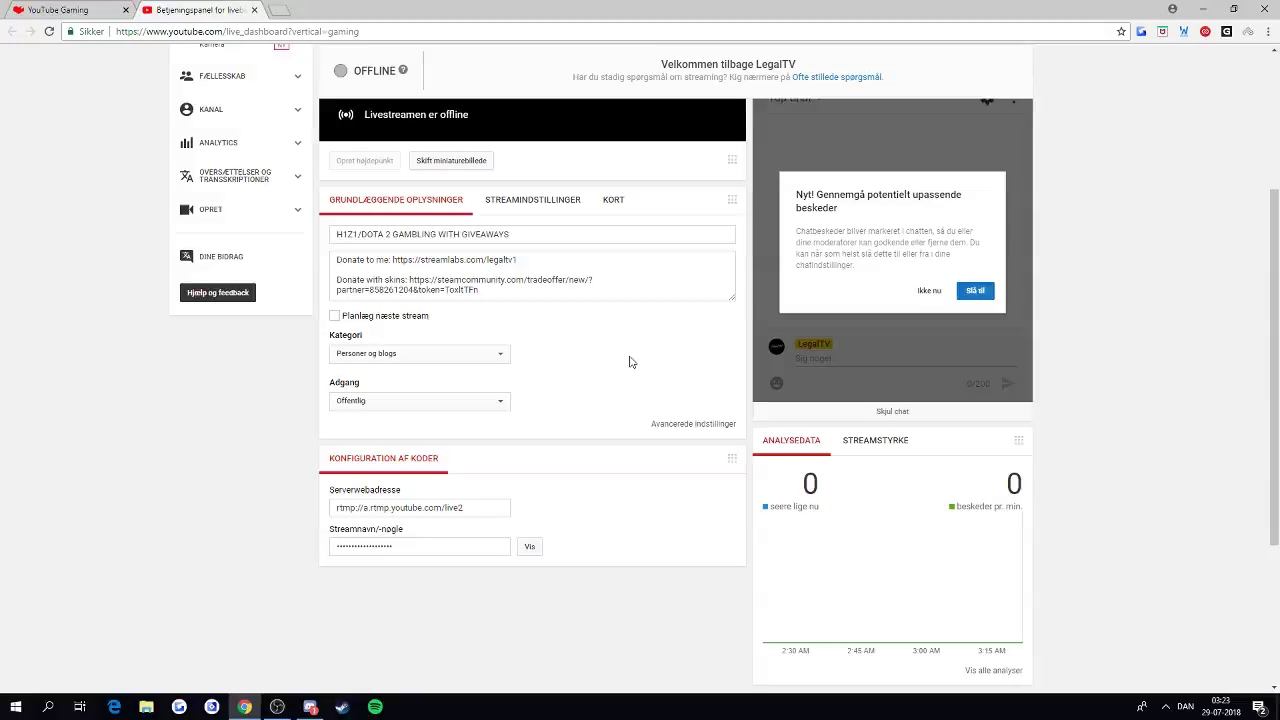Select the Streamstyrke tab

click(876, 440)
